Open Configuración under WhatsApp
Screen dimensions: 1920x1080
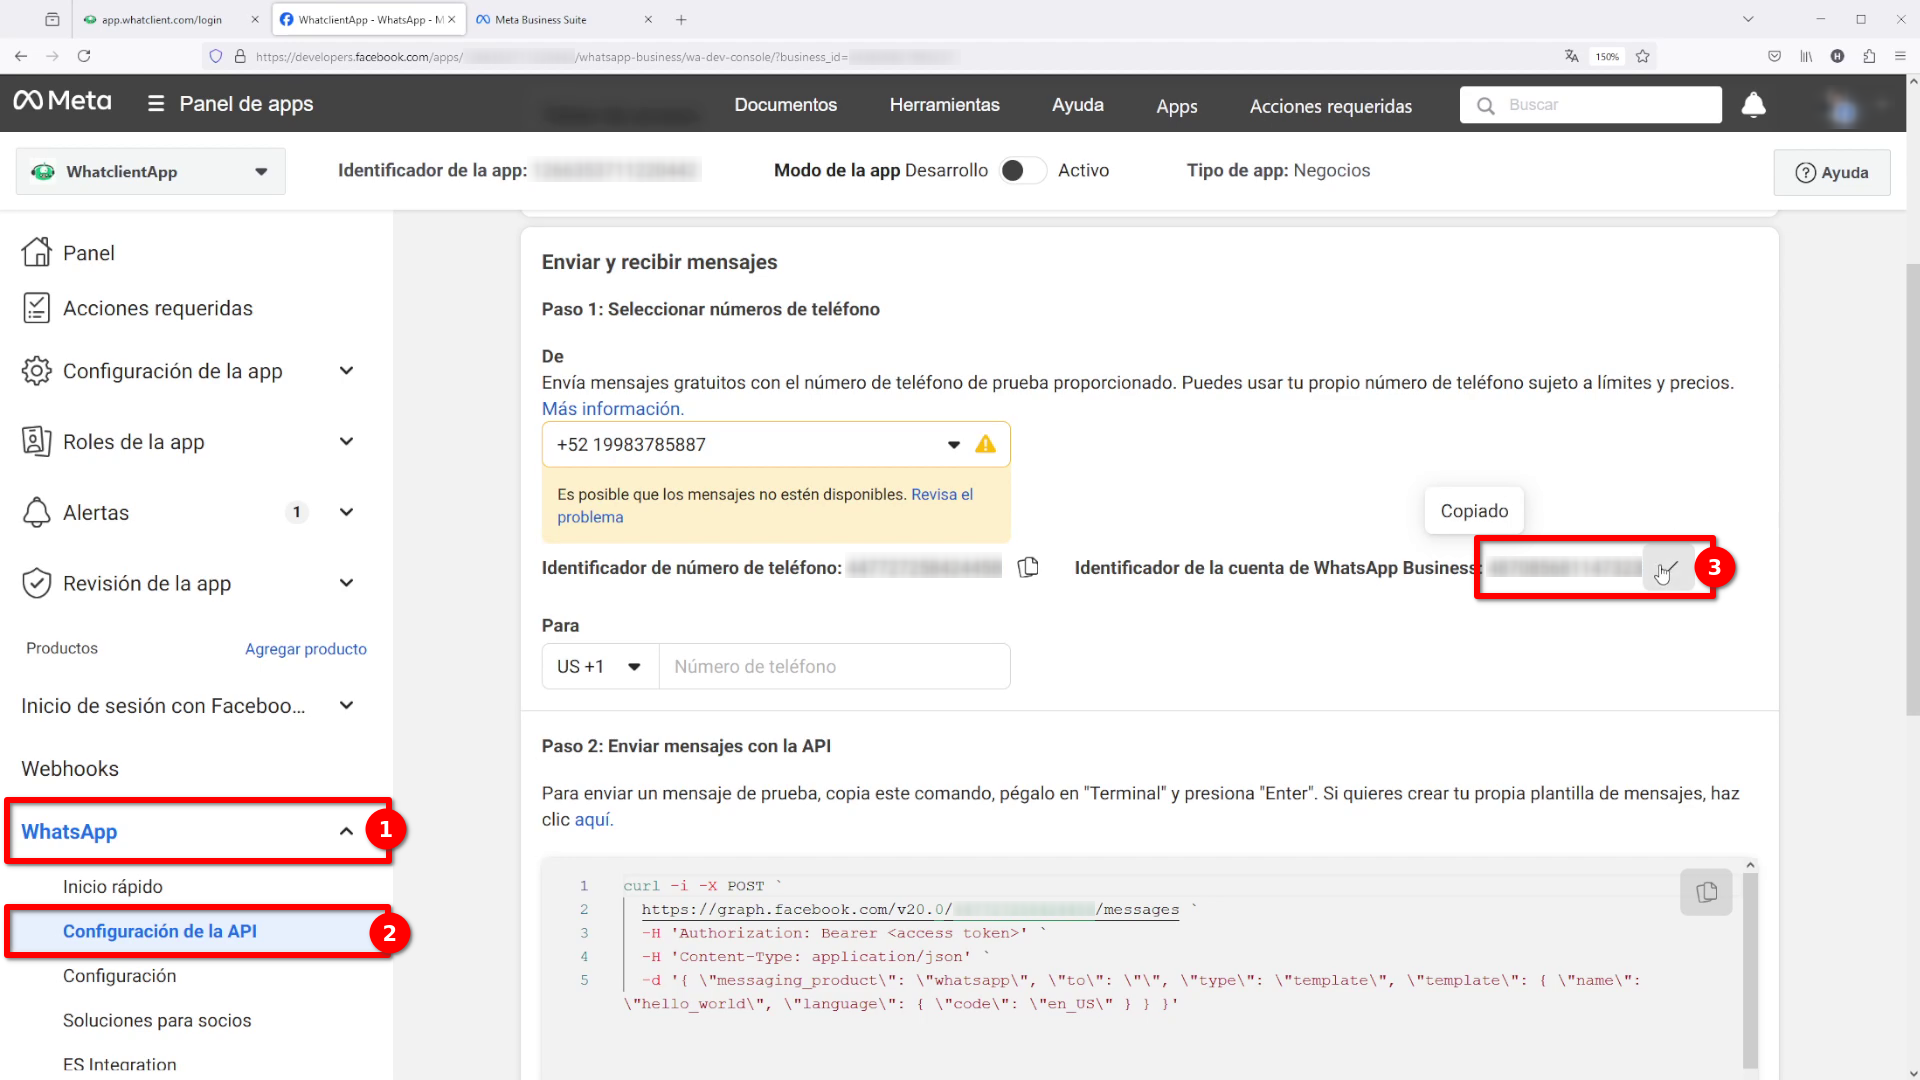(119, 976)
